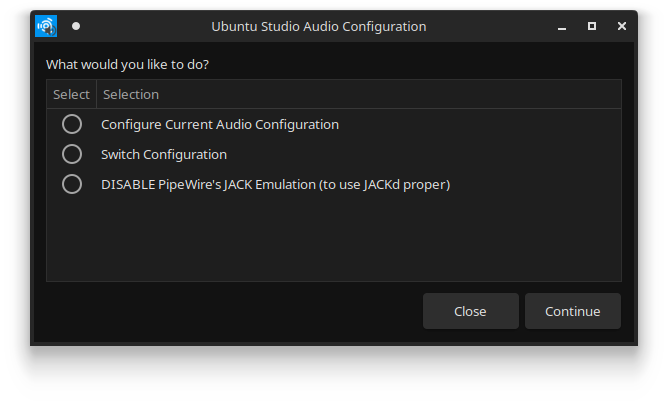
Task: Select the Switch Configuration radio button
Action: click(x=72, y=154)
